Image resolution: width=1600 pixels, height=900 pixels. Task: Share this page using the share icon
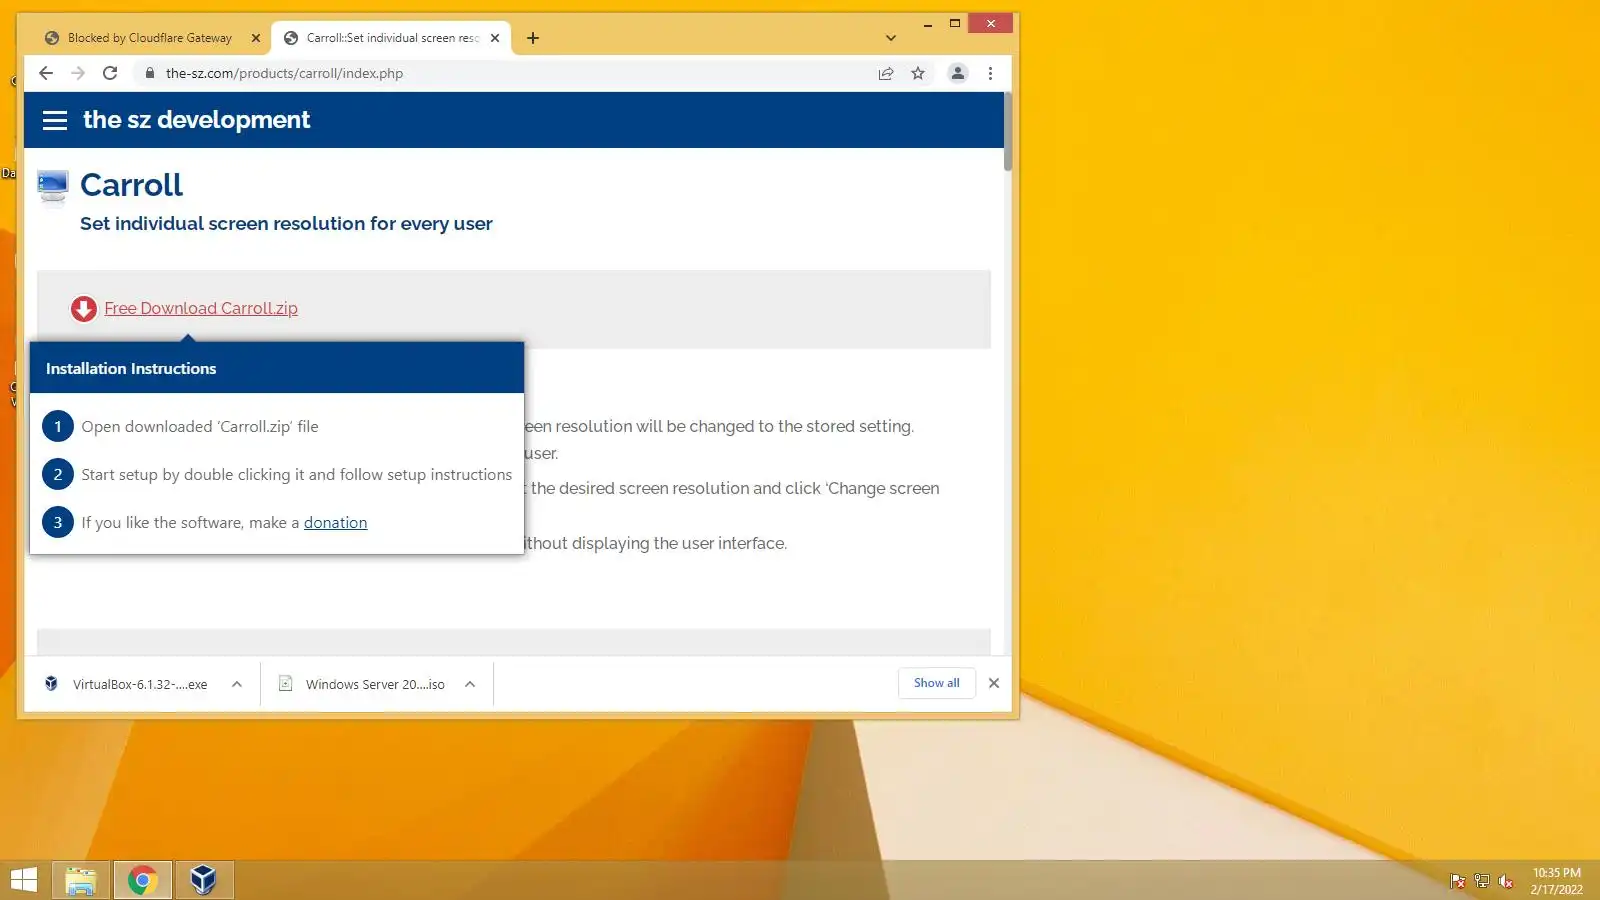point(886,73)
